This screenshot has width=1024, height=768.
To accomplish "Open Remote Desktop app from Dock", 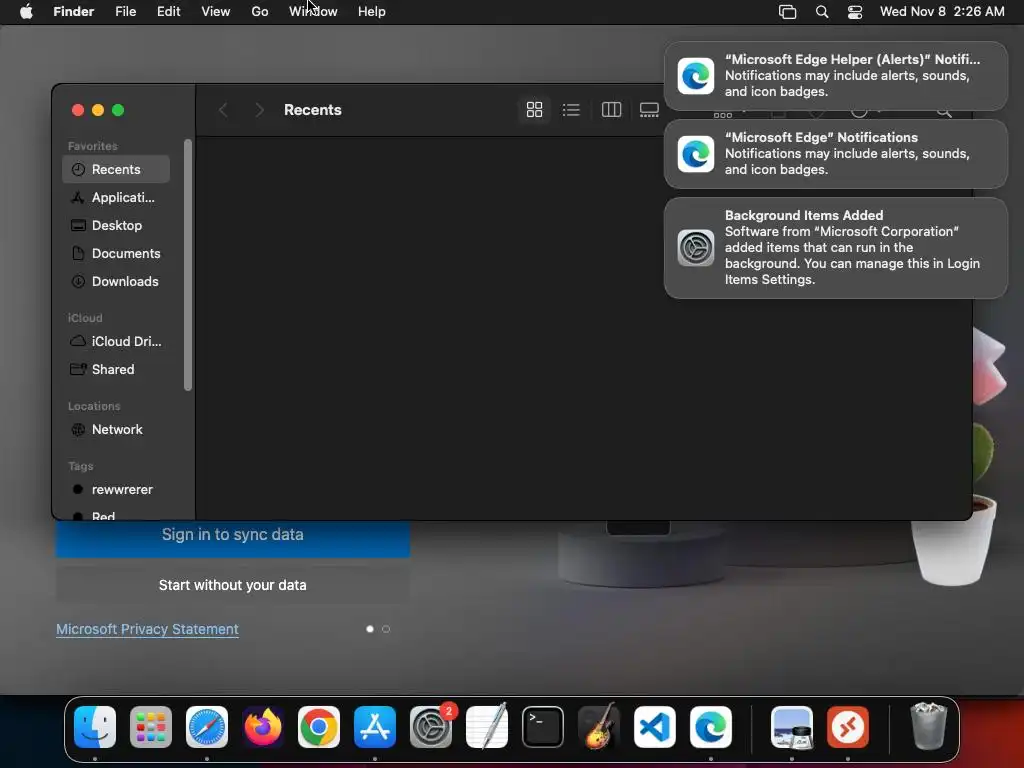I will pyautogui.click(x=848, y=727).
